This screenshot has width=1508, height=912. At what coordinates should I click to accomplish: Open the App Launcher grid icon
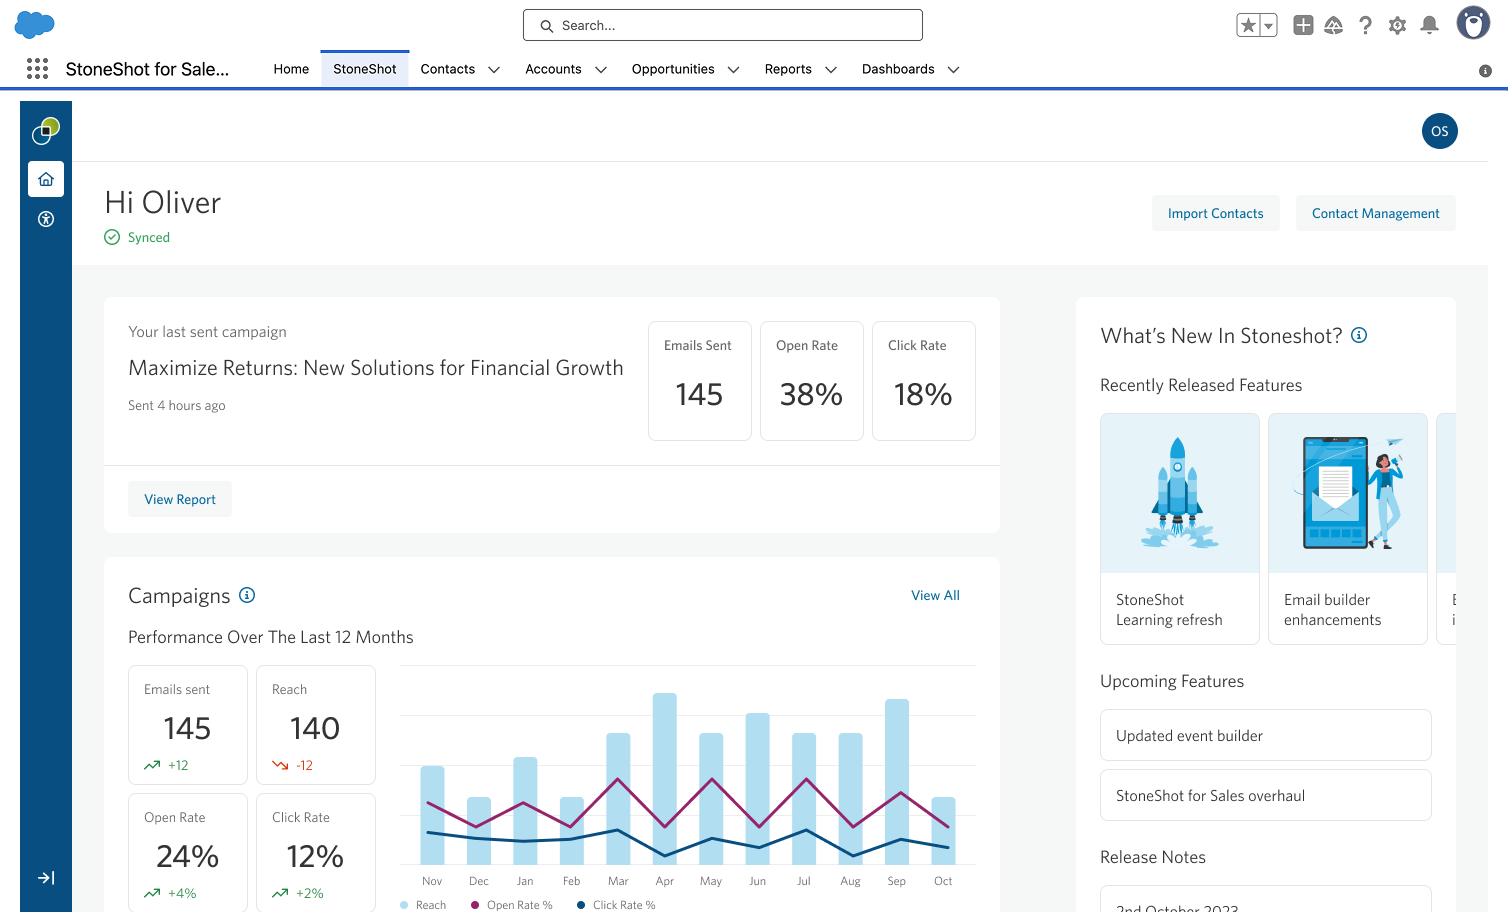click(x=37, y=68)
